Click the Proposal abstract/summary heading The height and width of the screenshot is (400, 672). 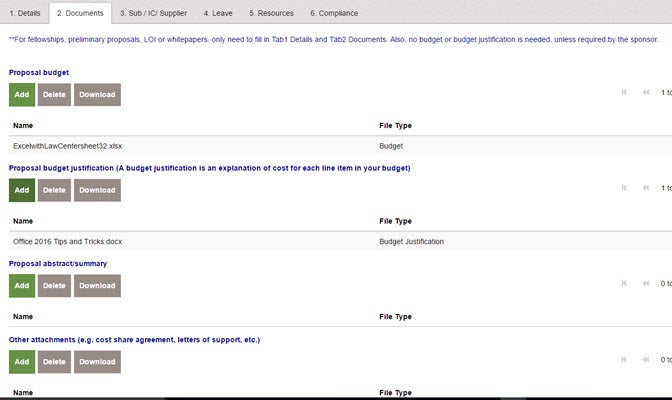pos(58,264)
